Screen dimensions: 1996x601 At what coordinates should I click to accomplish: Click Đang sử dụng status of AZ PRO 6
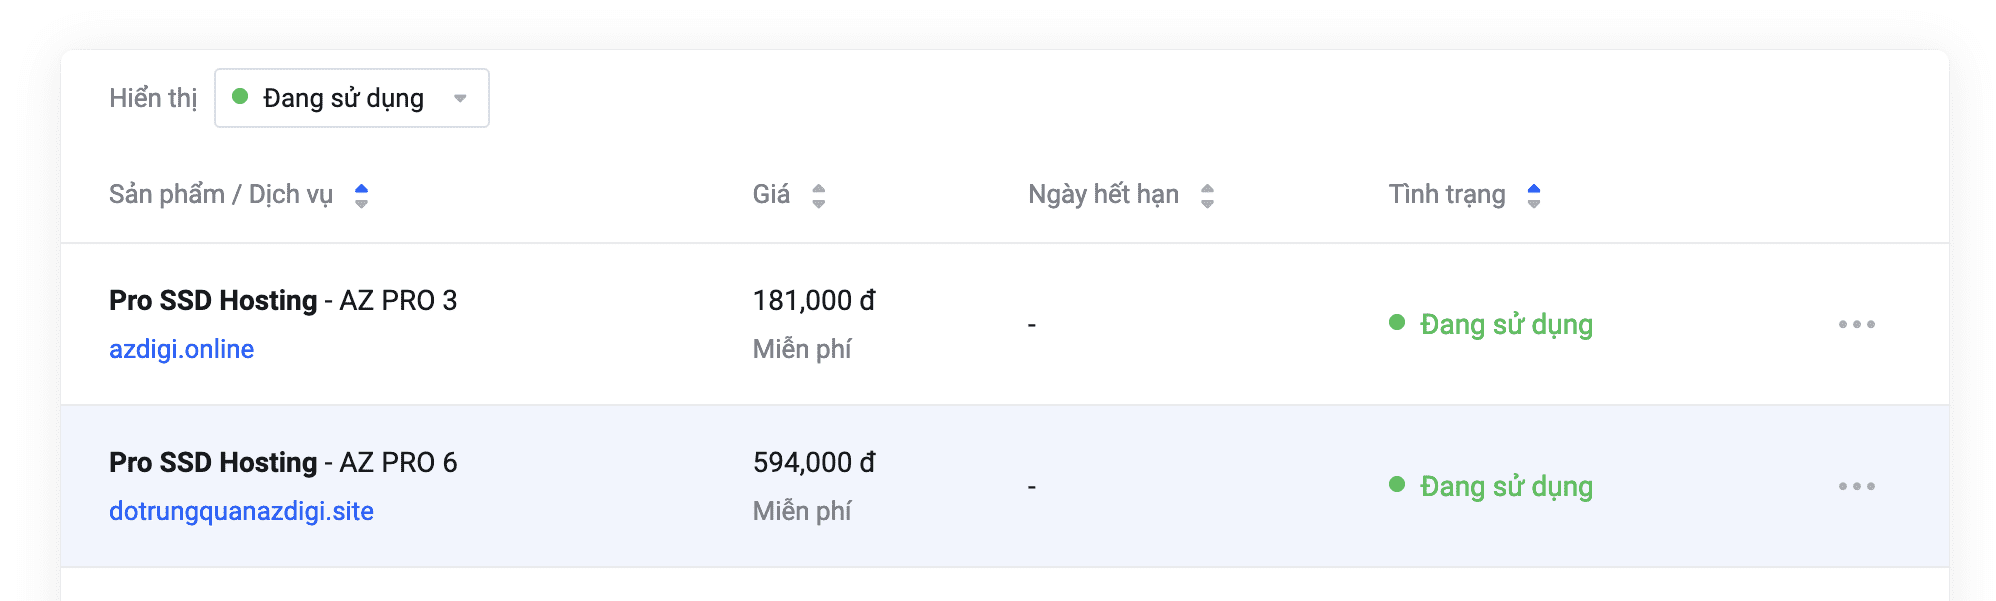(1505, 486)
